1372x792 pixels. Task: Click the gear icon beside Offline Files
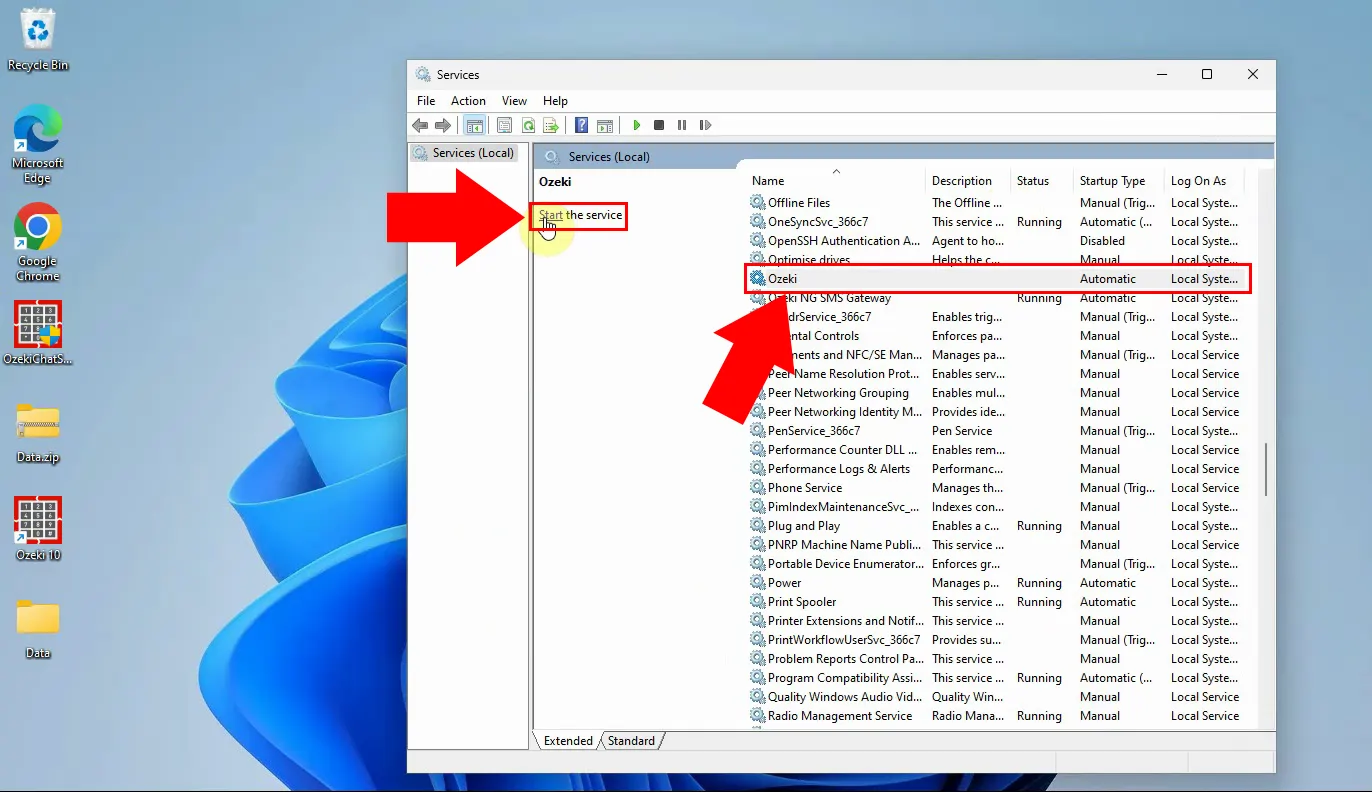[x=758, y=203]
